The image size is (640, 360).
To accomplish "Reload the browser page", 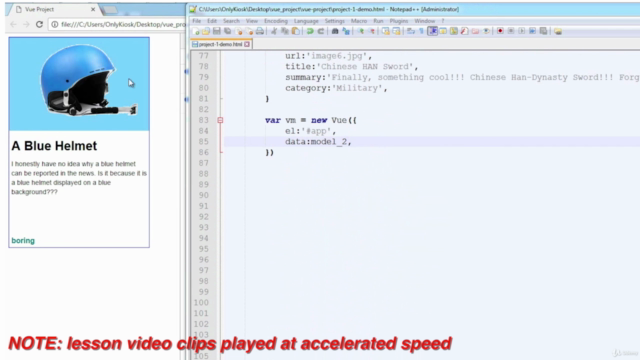I will coord(39,24).
